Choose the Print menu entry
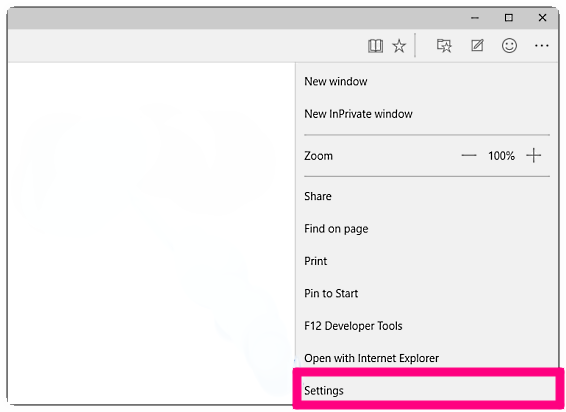566x412 pixels. click(x=315, y=261)
